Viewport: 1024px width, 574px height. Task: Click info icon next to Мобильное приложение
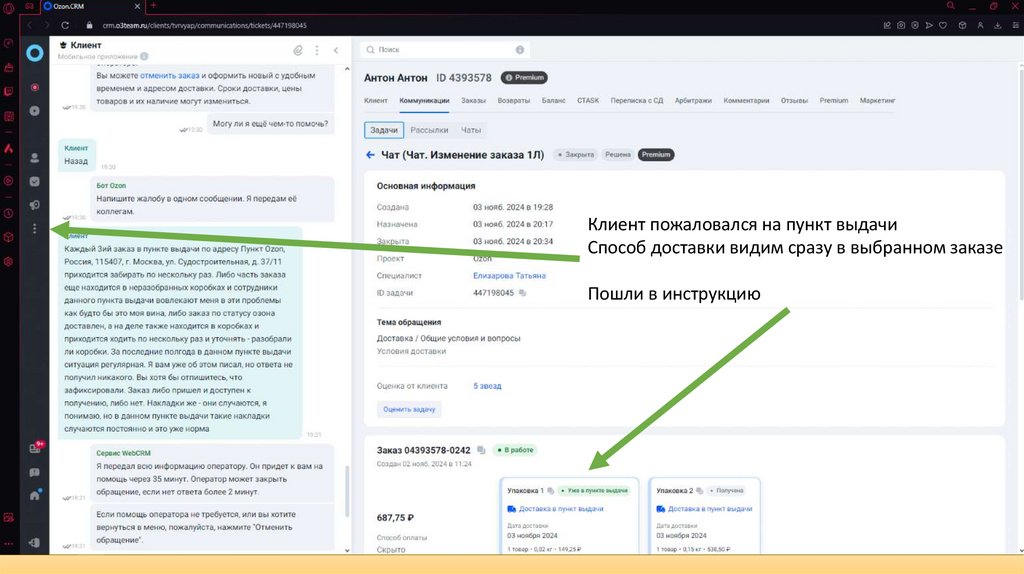pos(144,56)
